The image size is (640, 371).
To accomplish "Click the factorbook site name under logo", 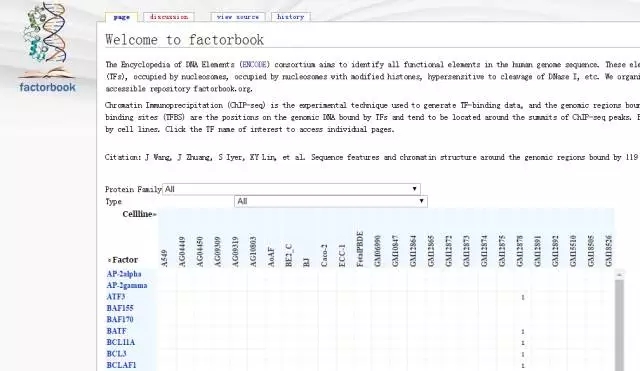I will tap(47, 87).
